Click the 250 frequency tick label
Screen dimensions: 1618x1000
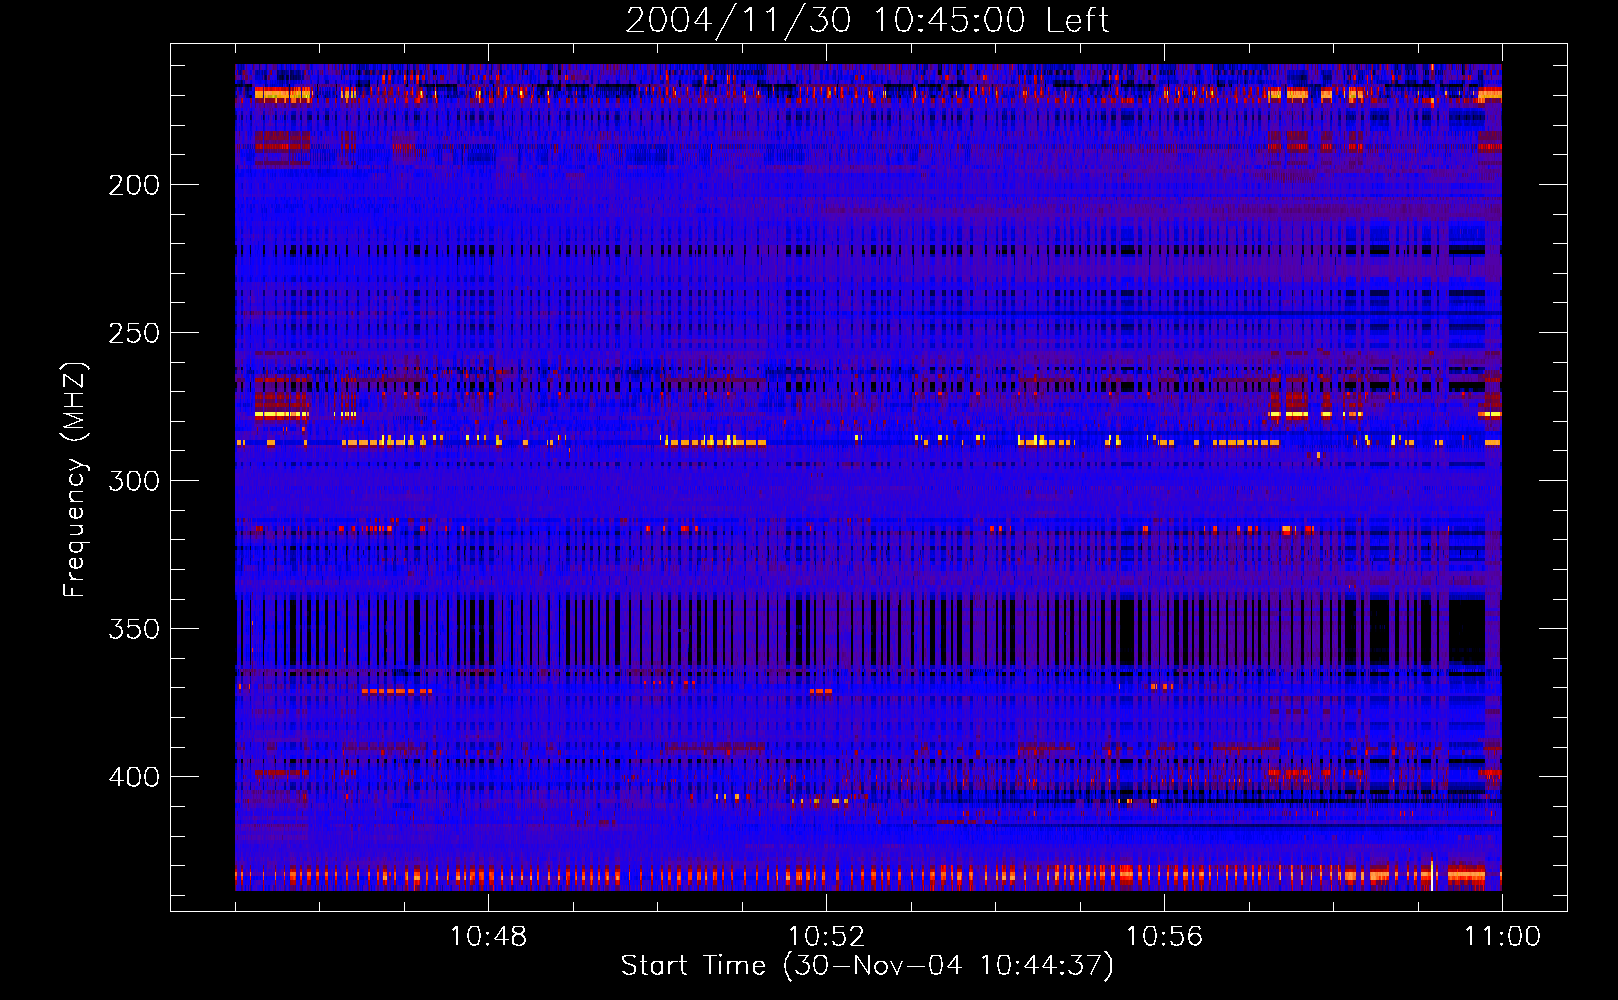(x=134, y=333)
